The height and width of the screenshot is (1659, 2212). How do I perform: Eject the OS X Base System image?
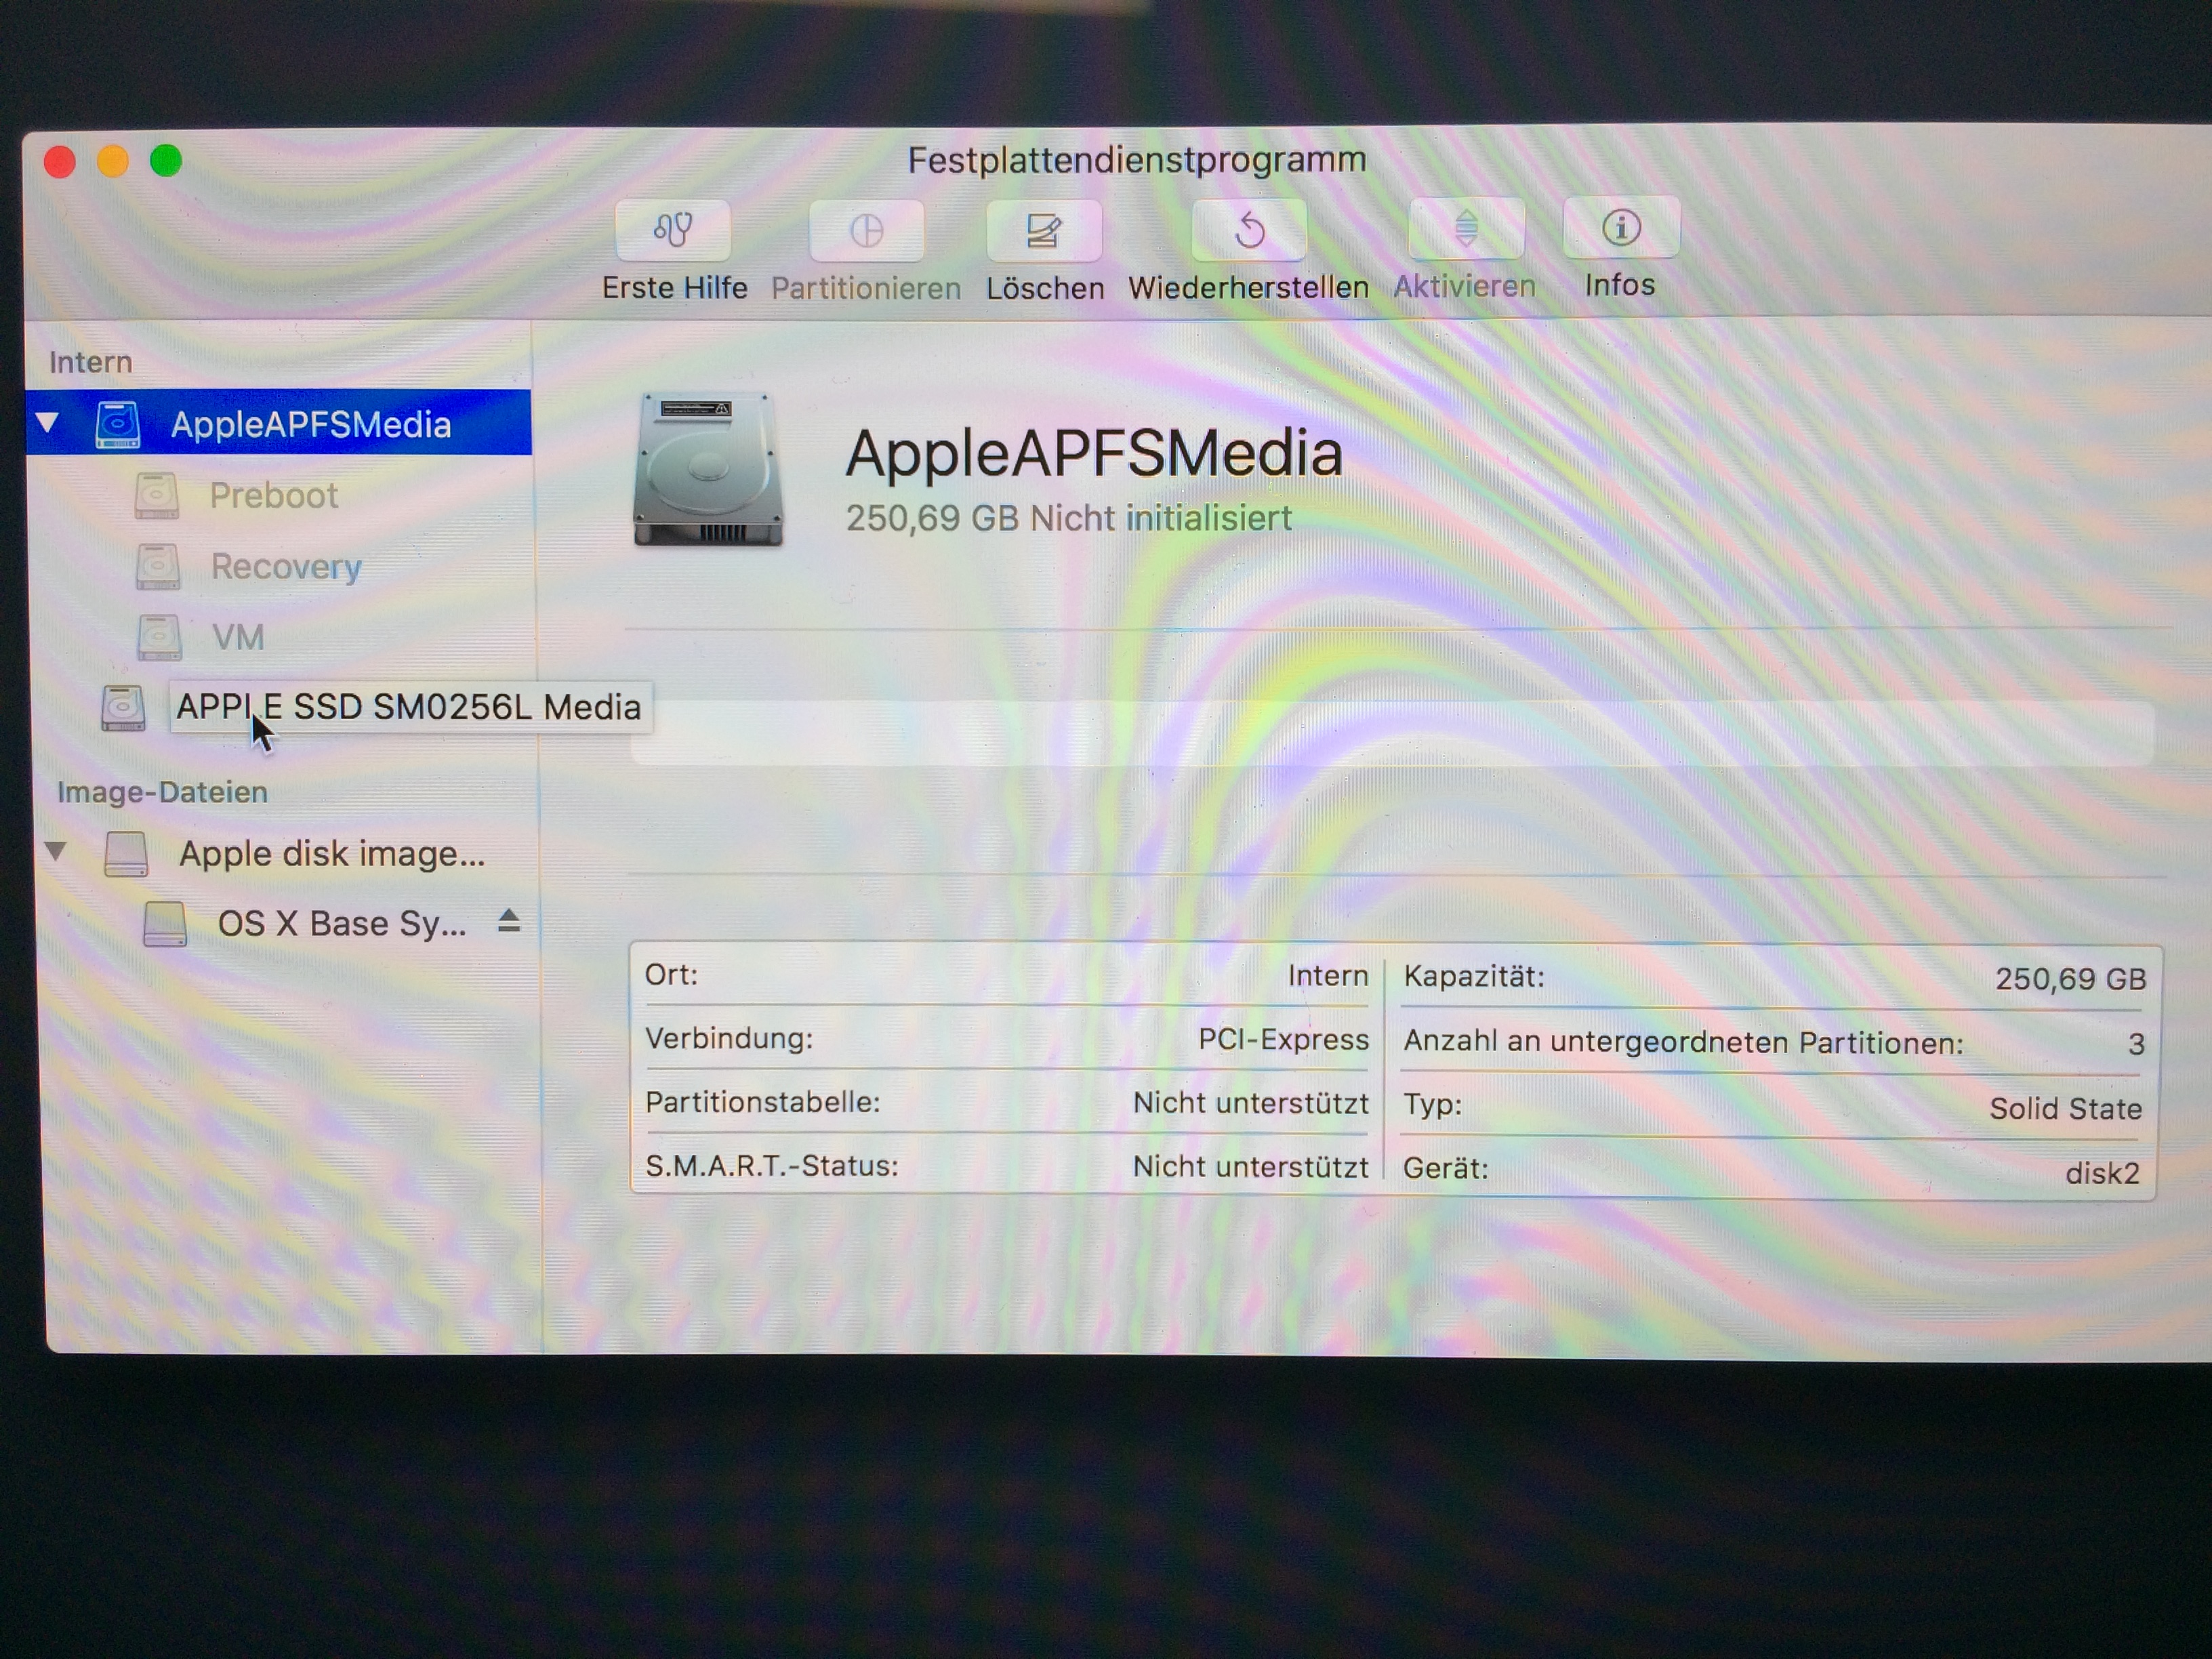pos(510,922)
